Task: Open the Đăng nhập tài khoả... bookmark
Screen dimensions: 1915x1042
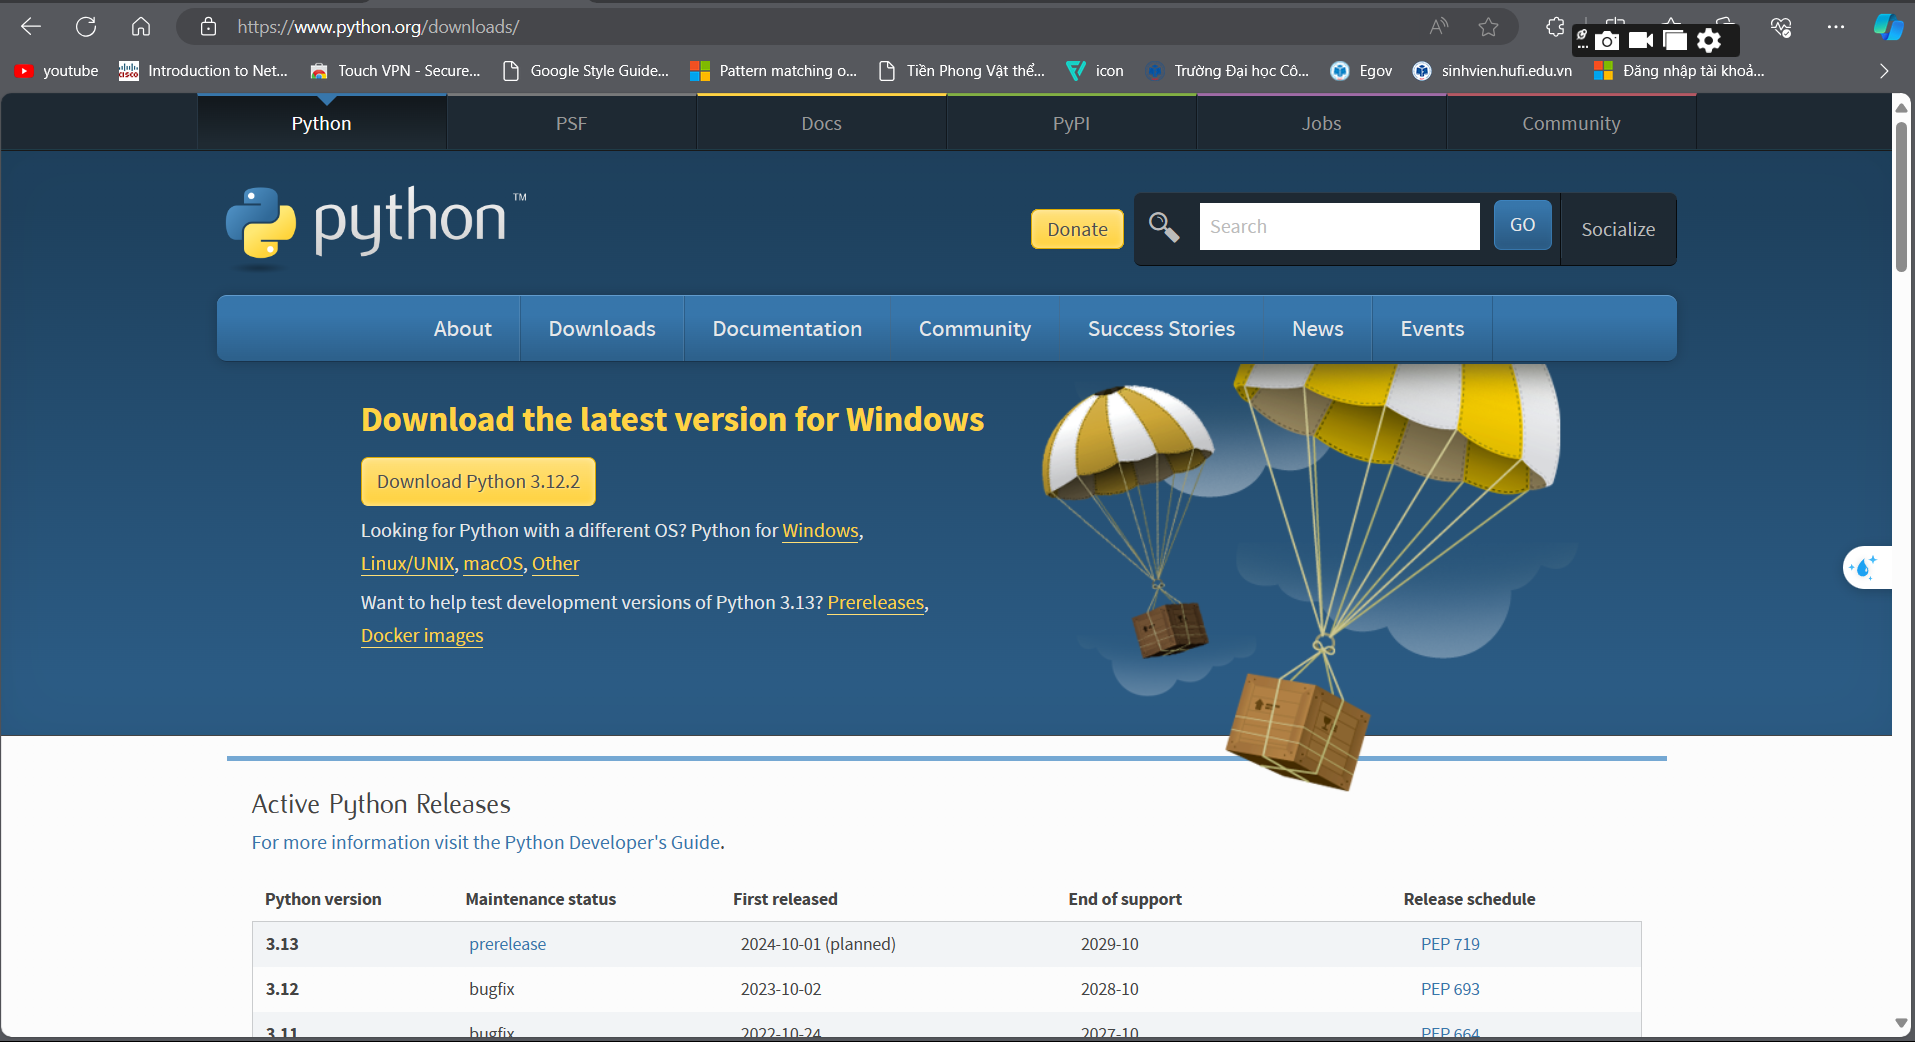Action: coord(1680,71)
